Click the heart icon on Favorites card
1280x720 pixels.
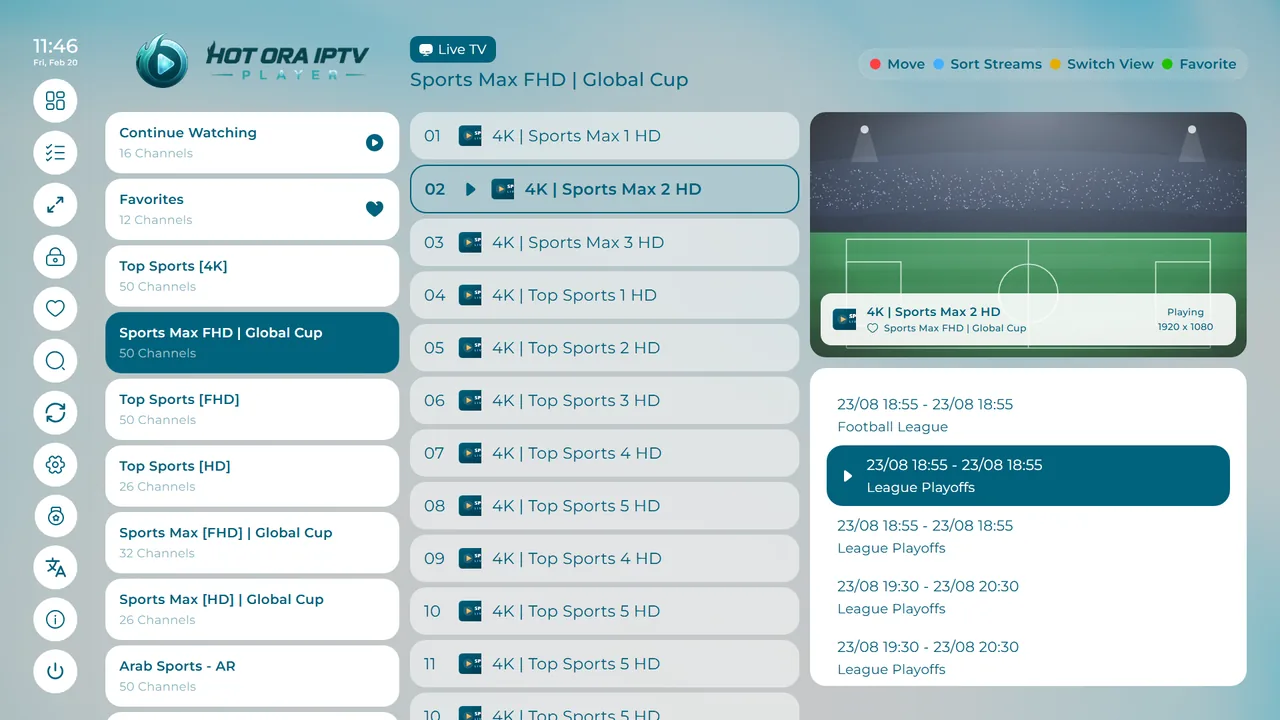pos(374,209)
